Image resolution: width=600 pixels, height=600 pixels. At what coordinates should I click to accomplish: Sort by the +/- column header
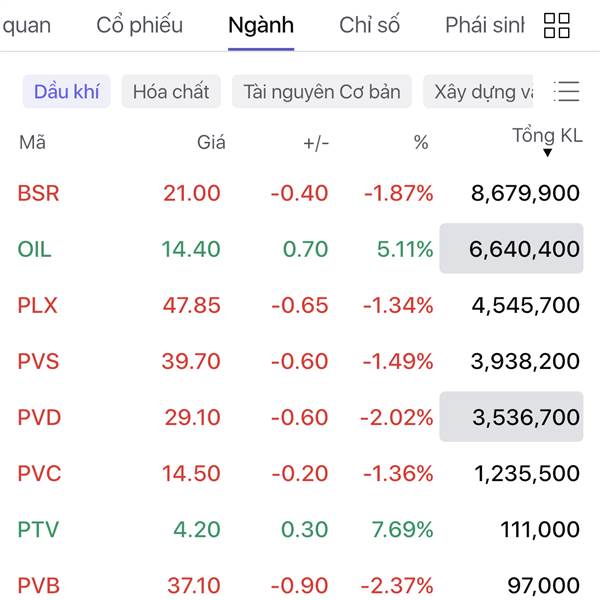[316, 143]
